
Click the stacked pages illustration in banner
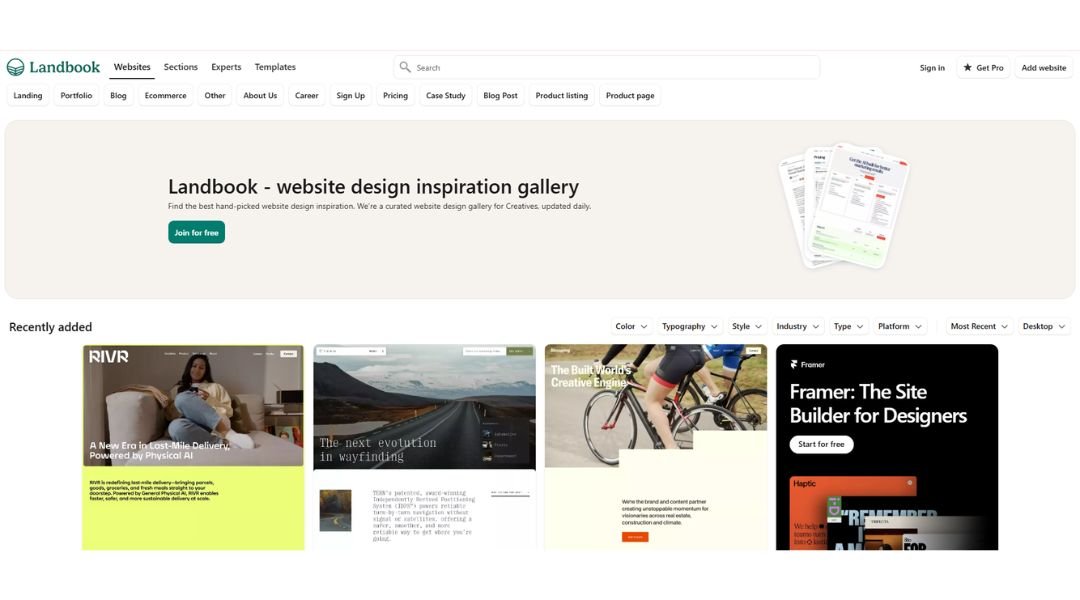point(845,206)
